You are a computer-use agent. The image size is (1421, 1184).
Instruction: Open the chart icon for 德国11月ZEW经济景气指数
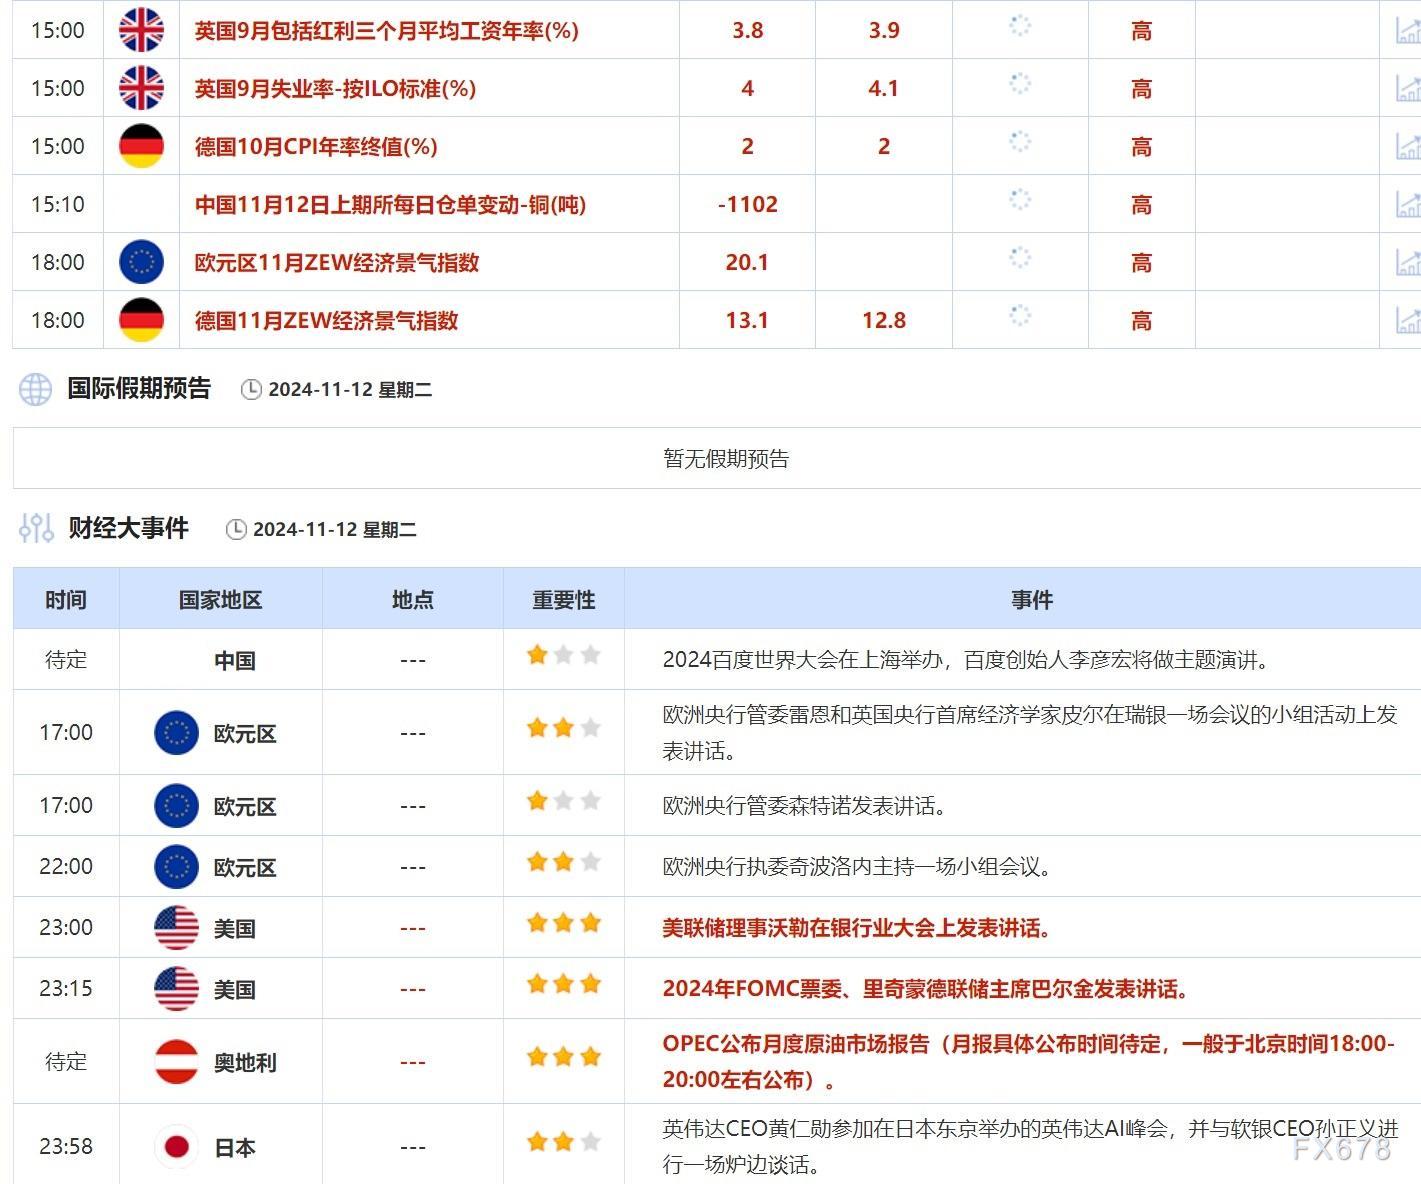(x=1409, y=320)
